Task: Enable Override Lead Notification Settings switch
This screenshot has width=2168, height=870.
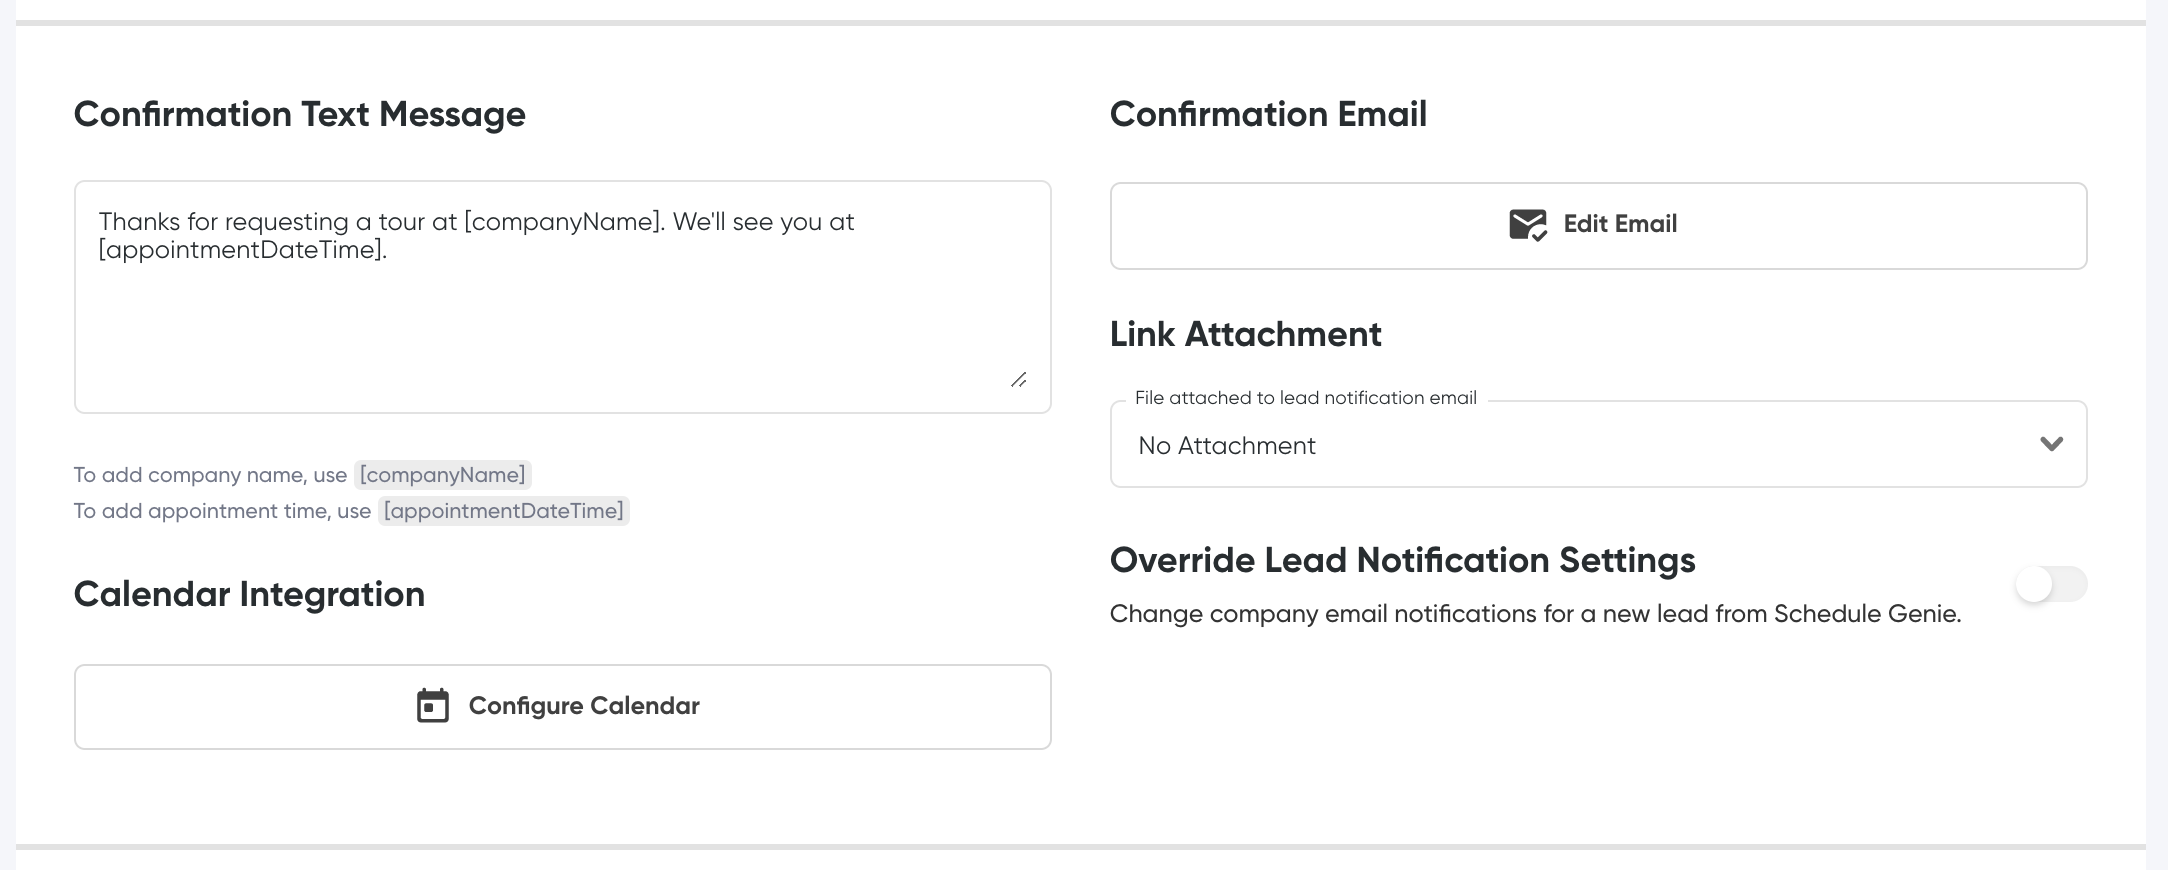Action: (2050, 584)
